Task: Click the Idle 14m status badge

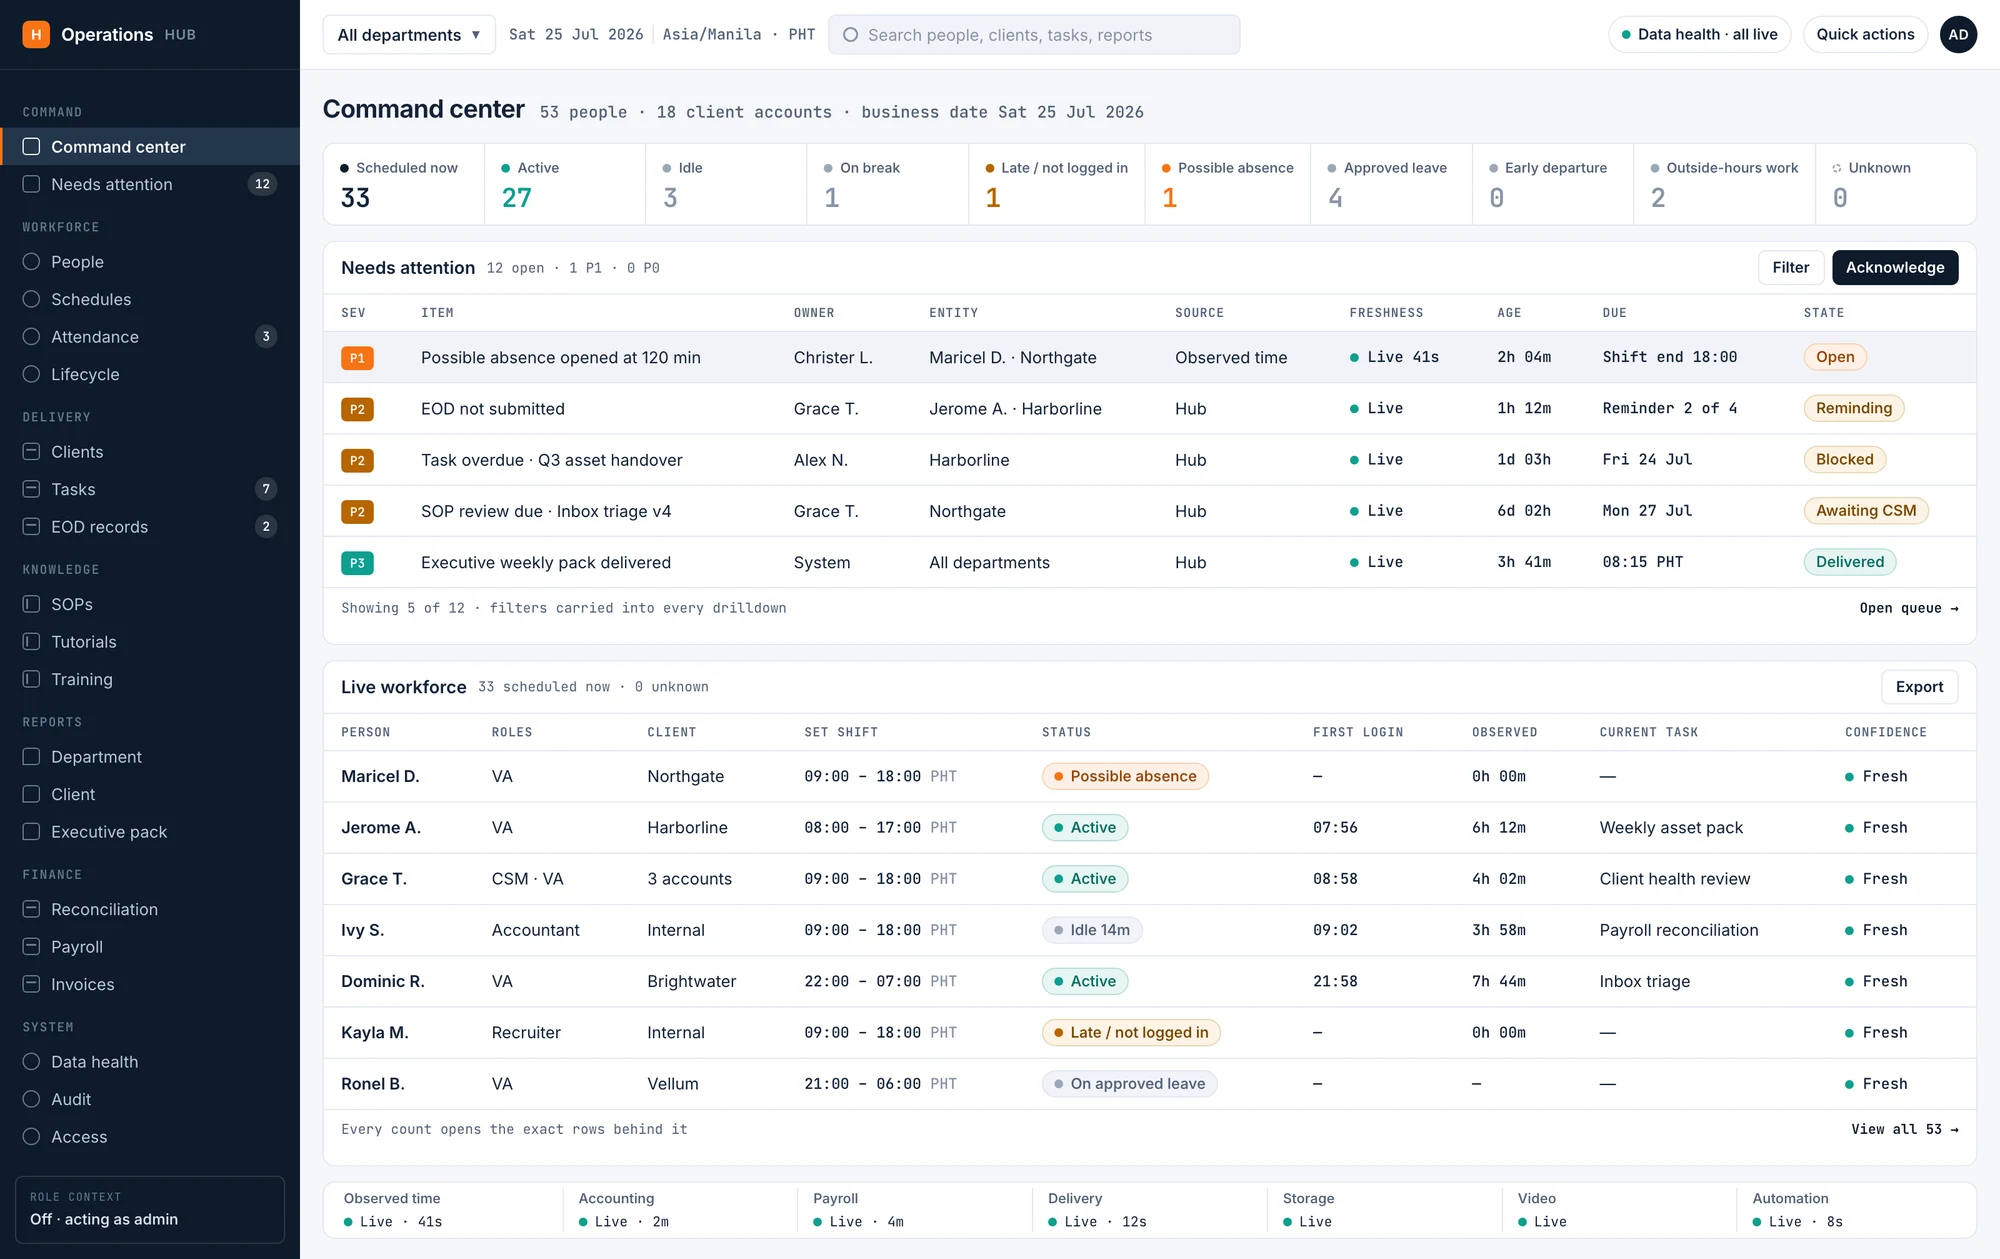Action: coord(1092,930)
